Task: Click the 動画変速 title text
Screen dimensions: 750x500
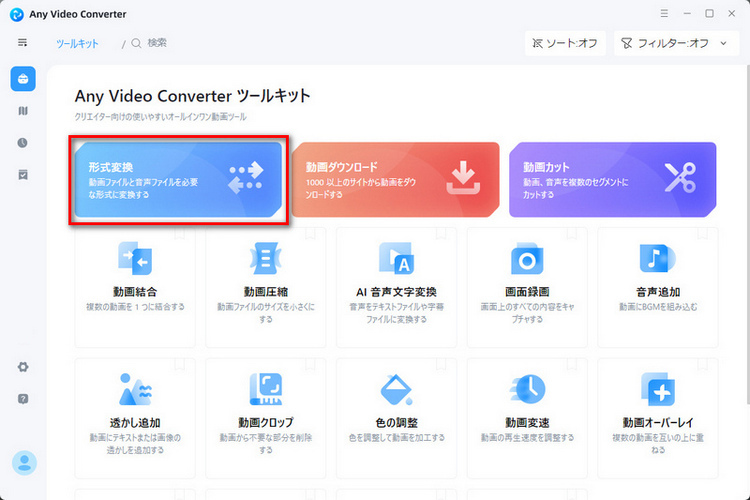Action: pos(527,423)
